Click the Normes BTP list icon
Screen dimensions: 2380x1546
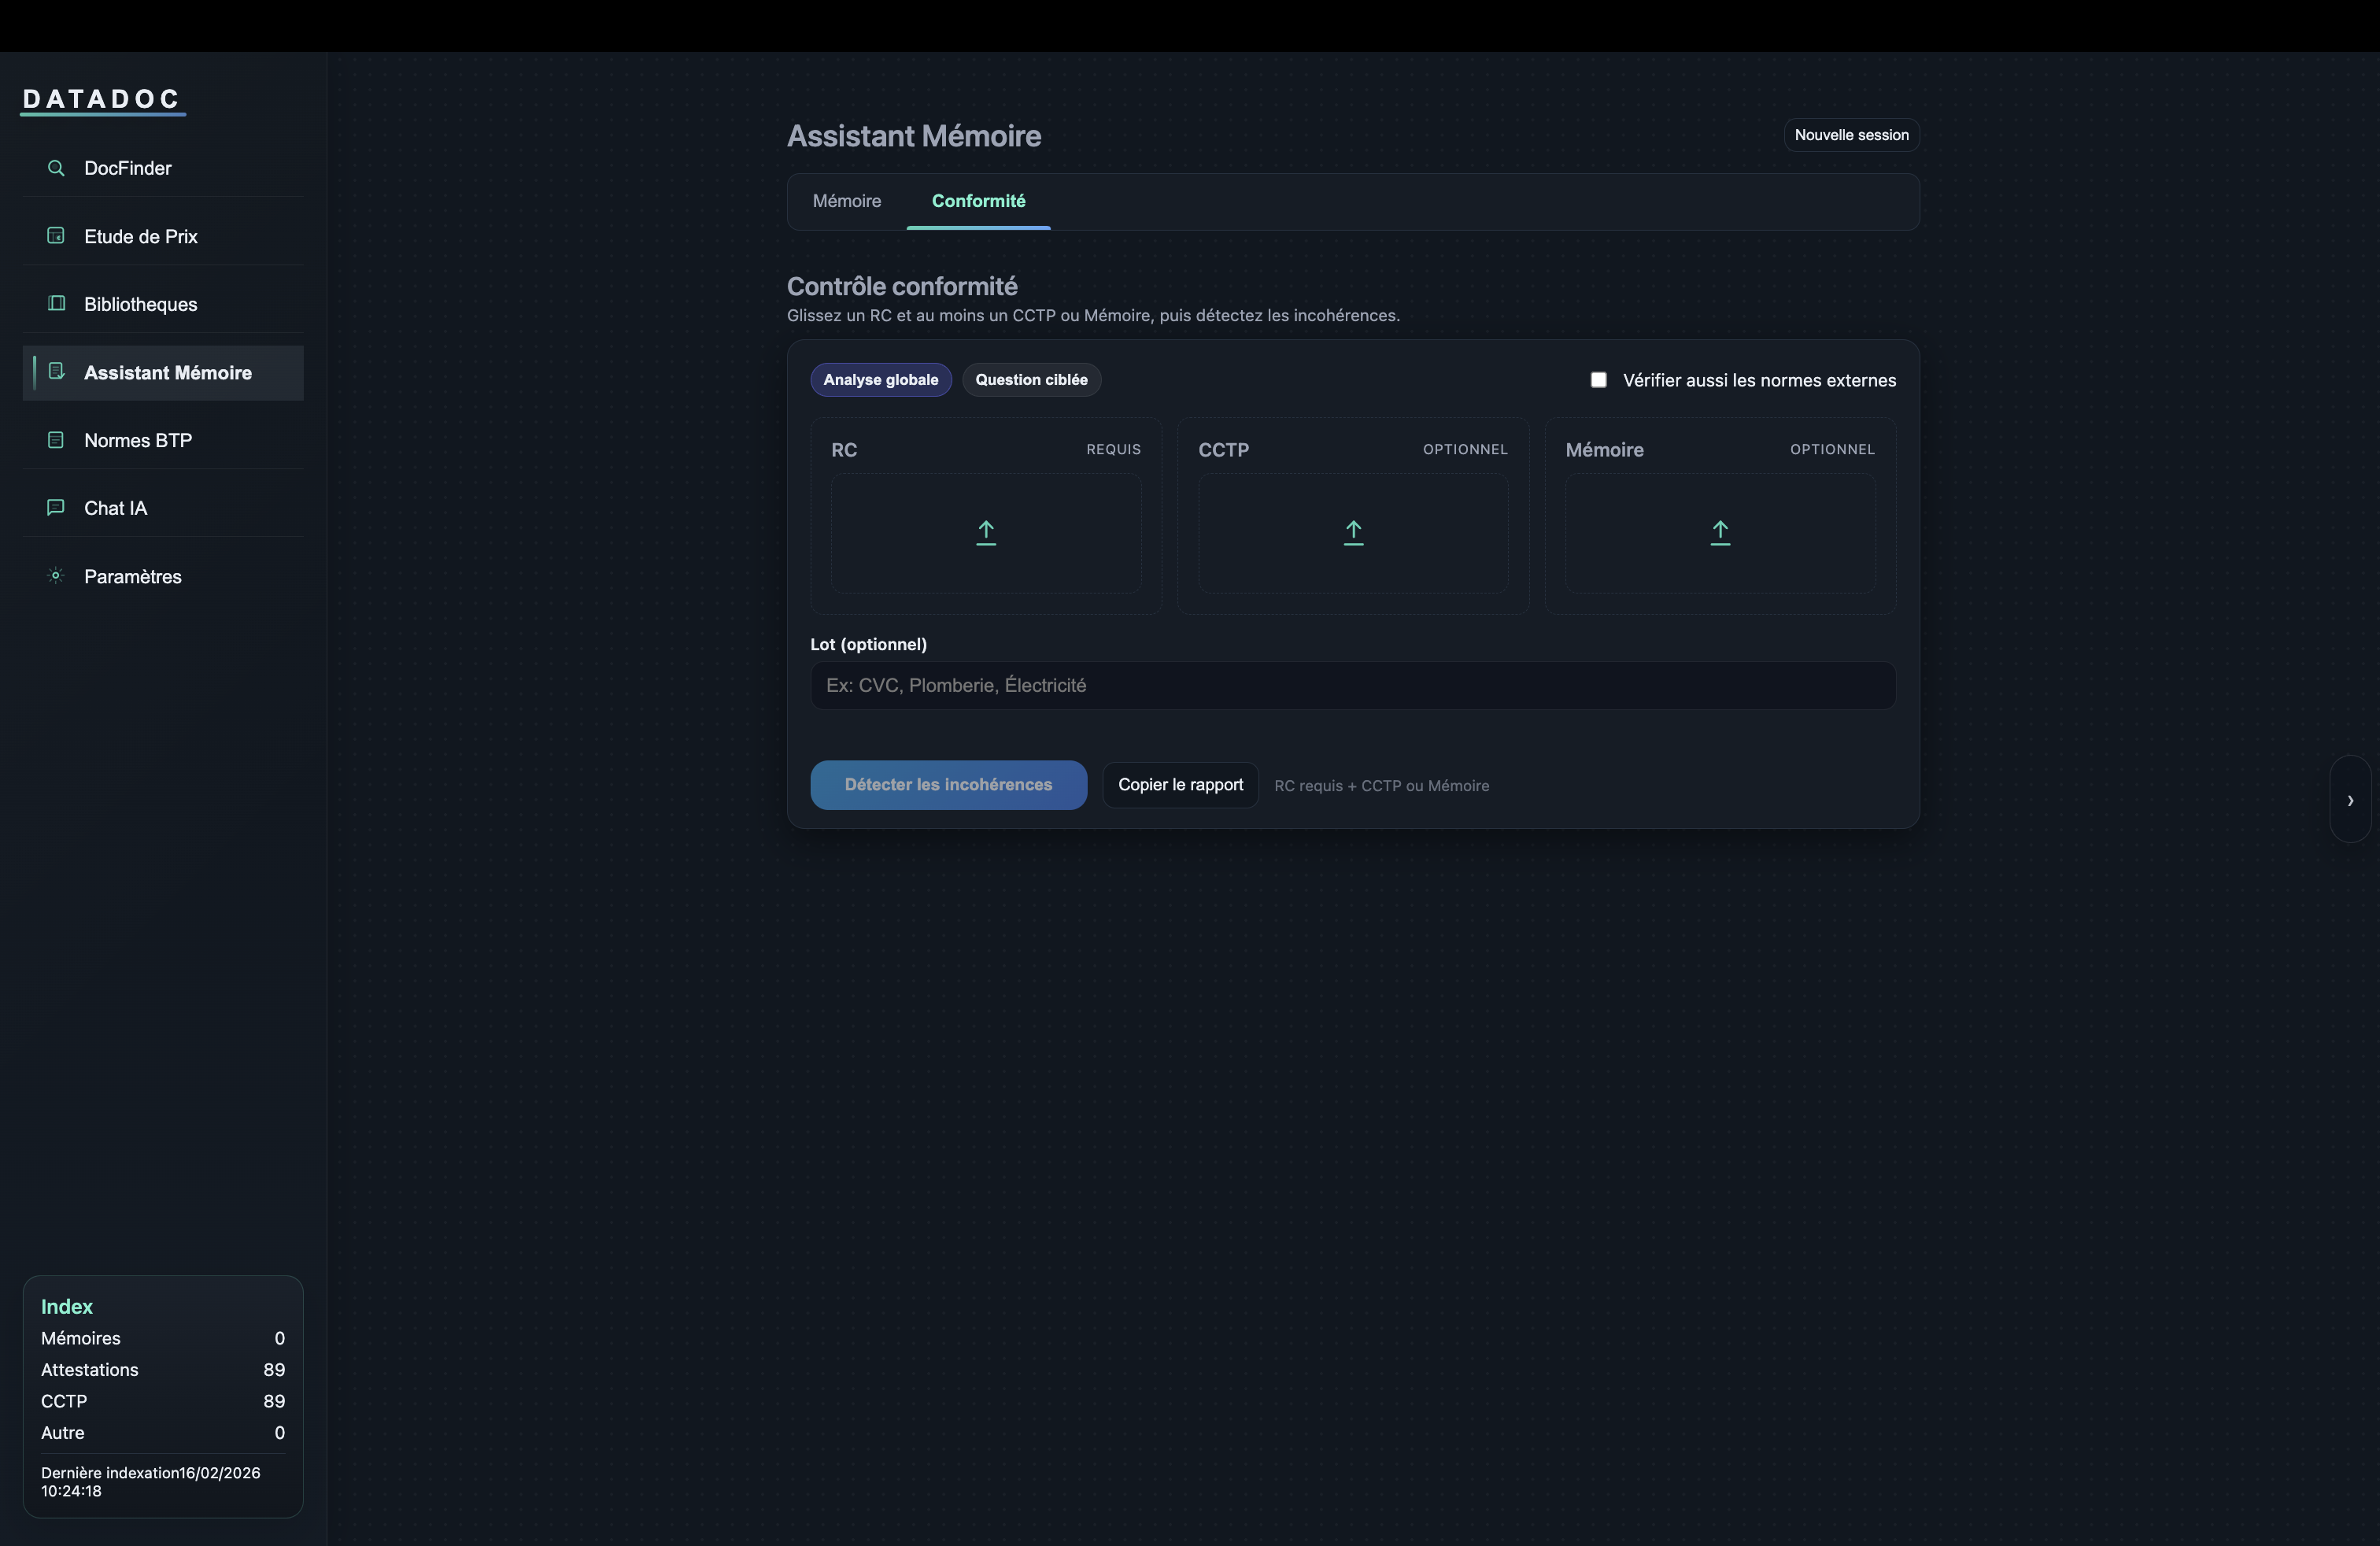pyautogui.click(x=56, y=440)
